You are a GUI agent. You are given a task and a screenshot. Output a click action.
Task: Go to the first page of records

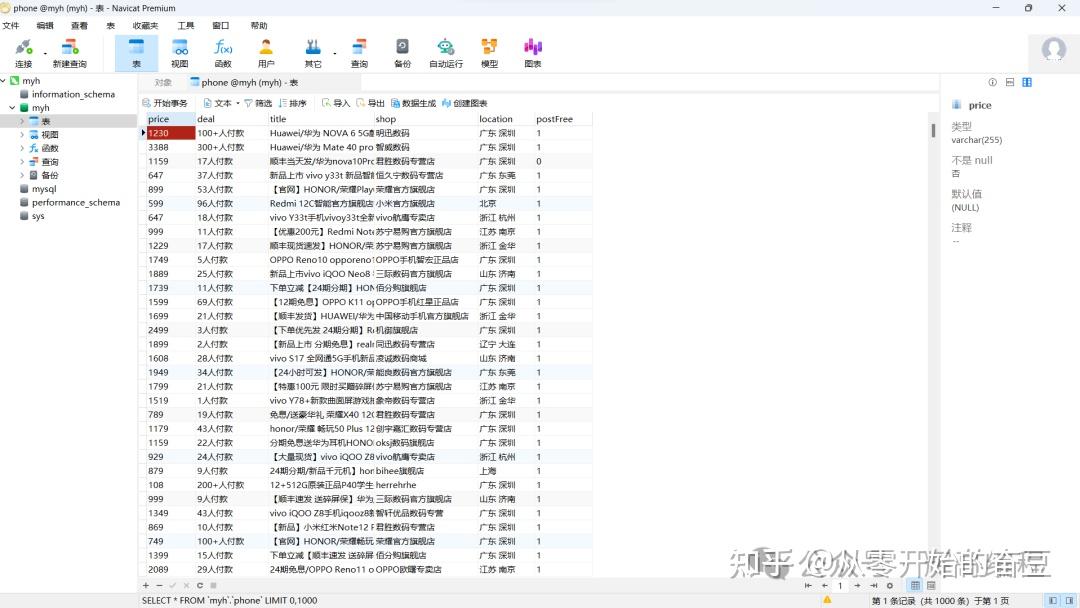tap(808, 585)
